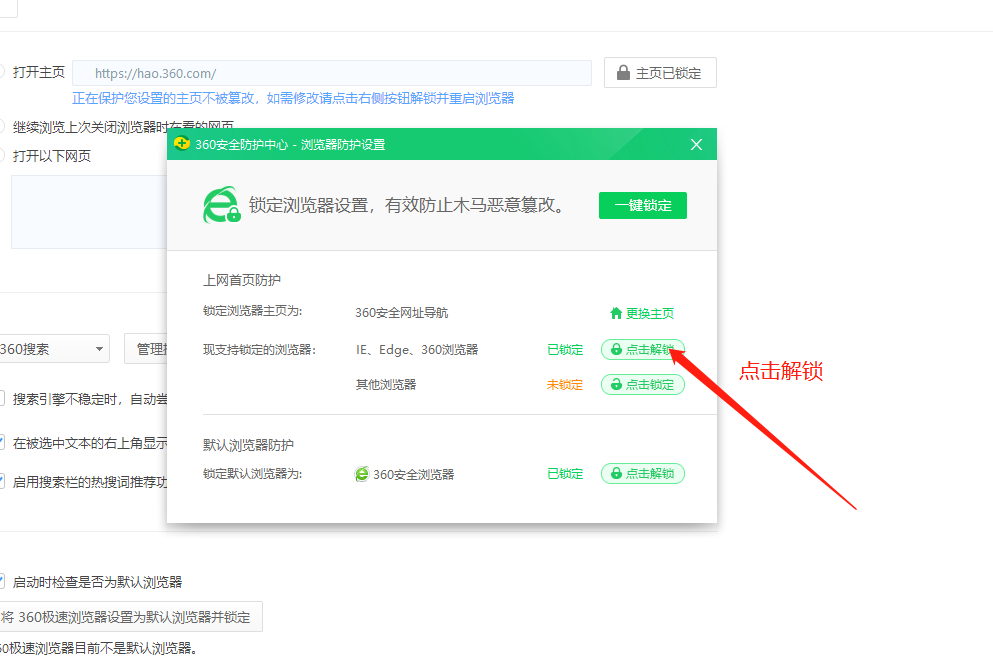Viewport: 993px width, 663px height.
Task: Click the house icon beside 更换主页
Action: 616,313
